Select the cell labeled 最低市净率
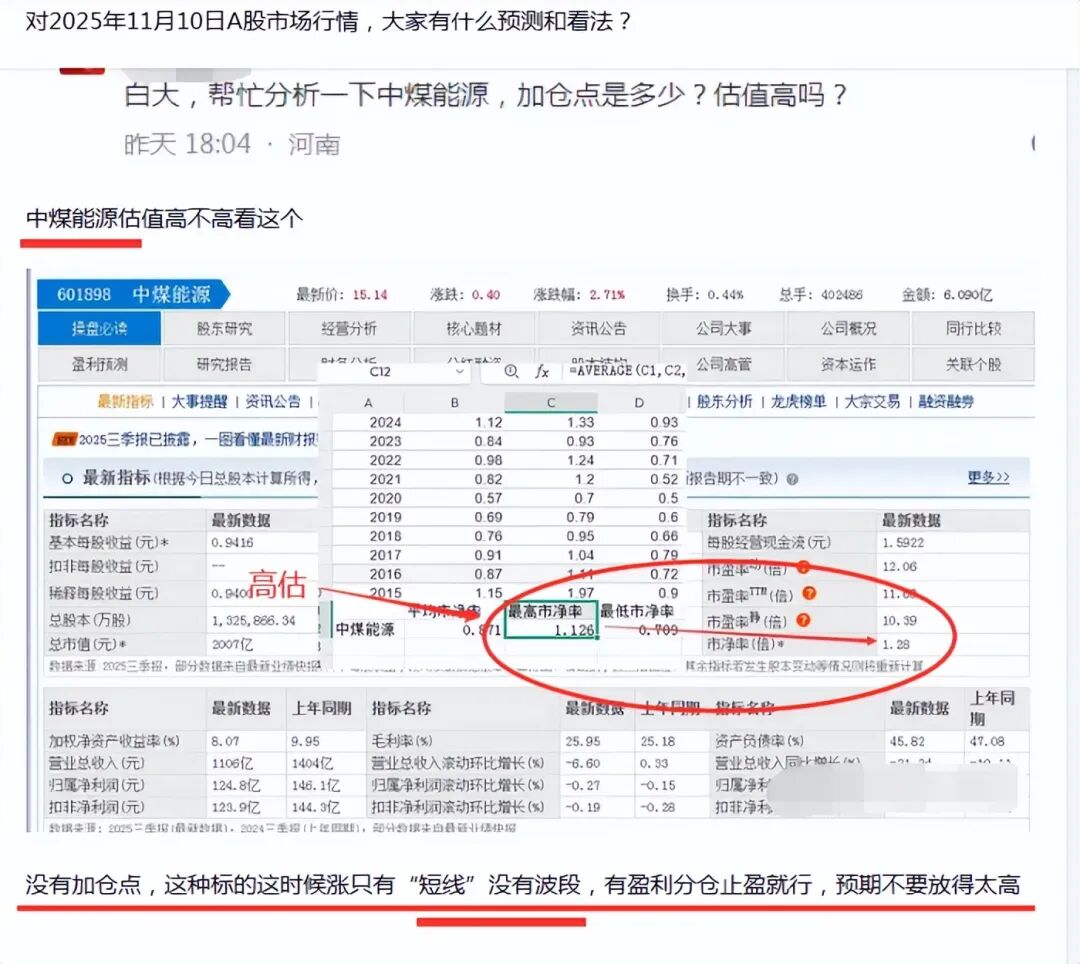Image resolution: width=1080 pixels, height=964 pixels. point(636,611)
